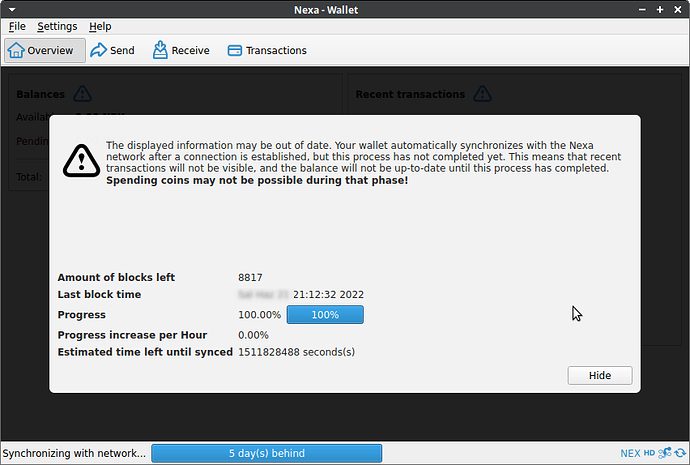Click the Recent transactions warning icon

(483, 94)
